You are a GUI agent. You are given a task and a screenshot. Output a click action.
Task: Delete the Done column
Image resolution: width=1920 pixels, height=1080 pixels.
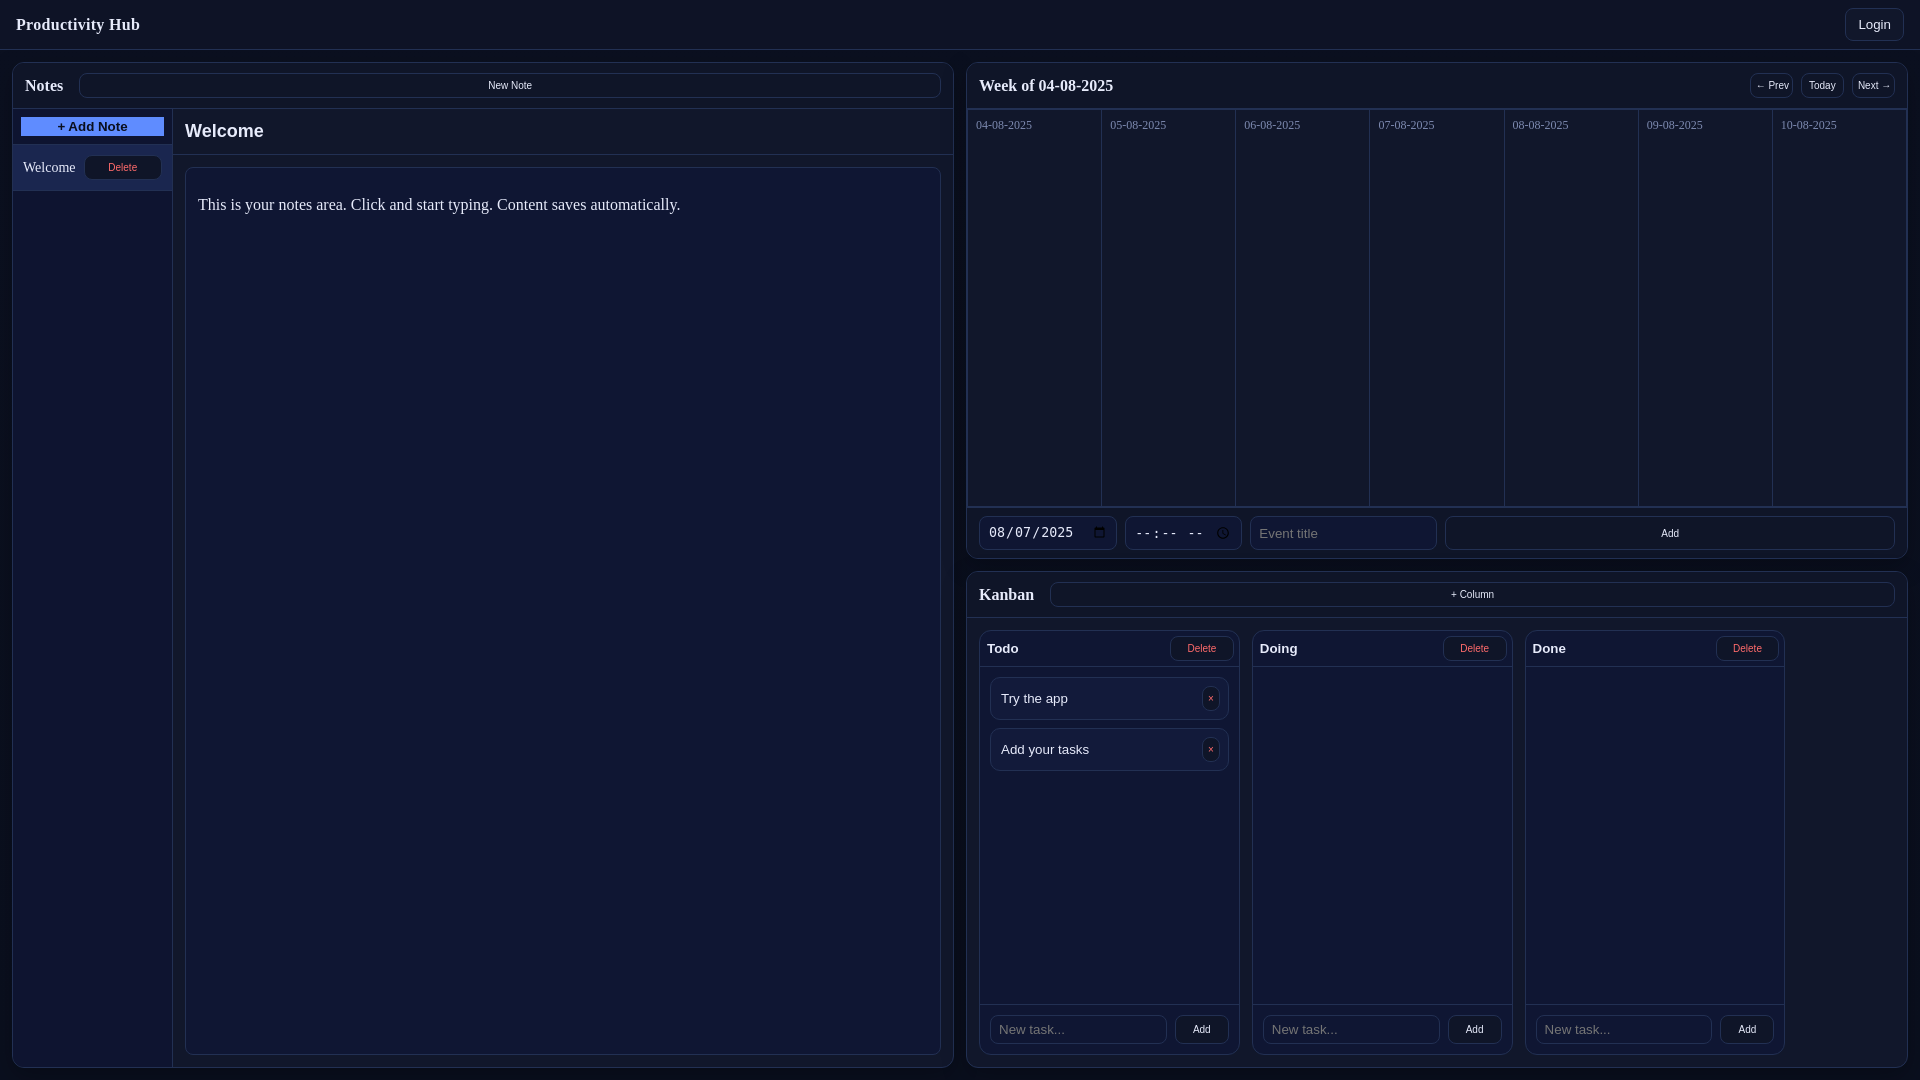1748,649
